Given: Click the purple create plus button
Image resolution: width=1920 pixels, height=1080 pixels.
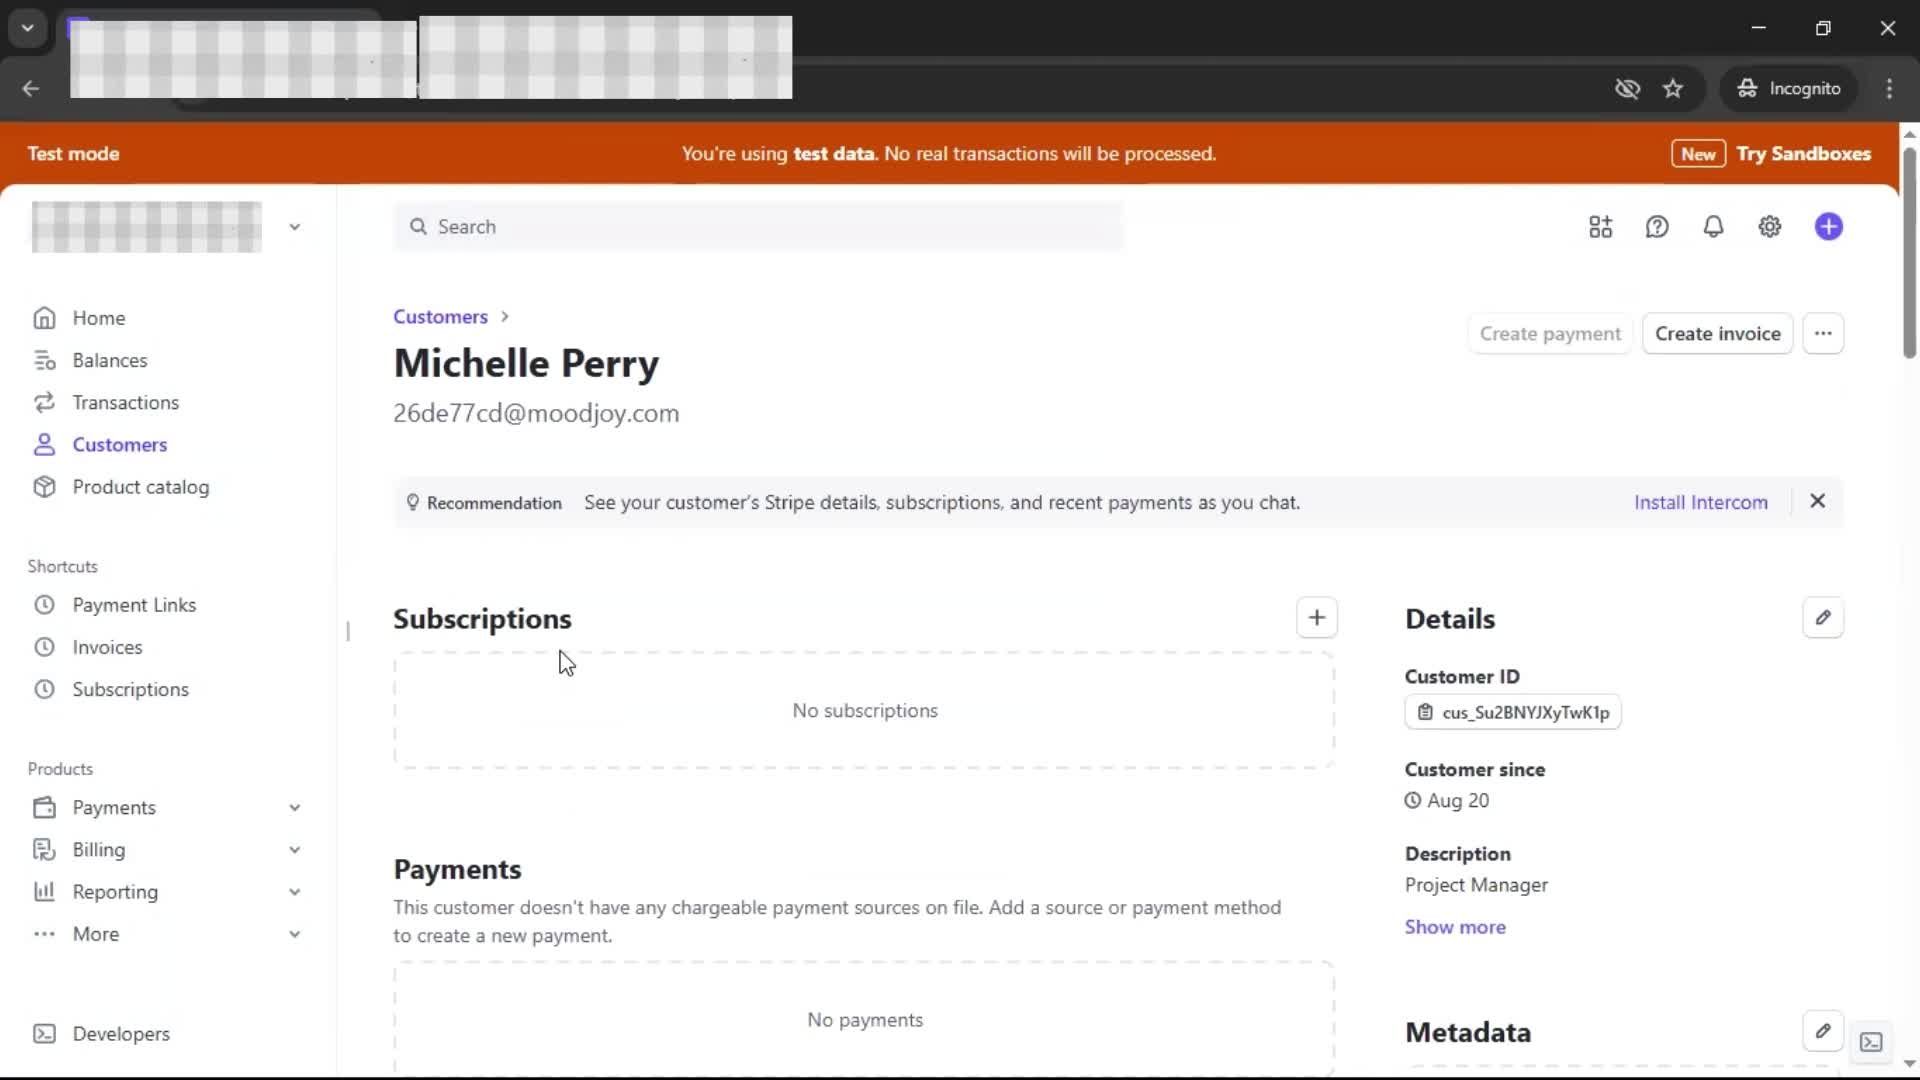Looking at the screenshot, I should click(1828, 227).
